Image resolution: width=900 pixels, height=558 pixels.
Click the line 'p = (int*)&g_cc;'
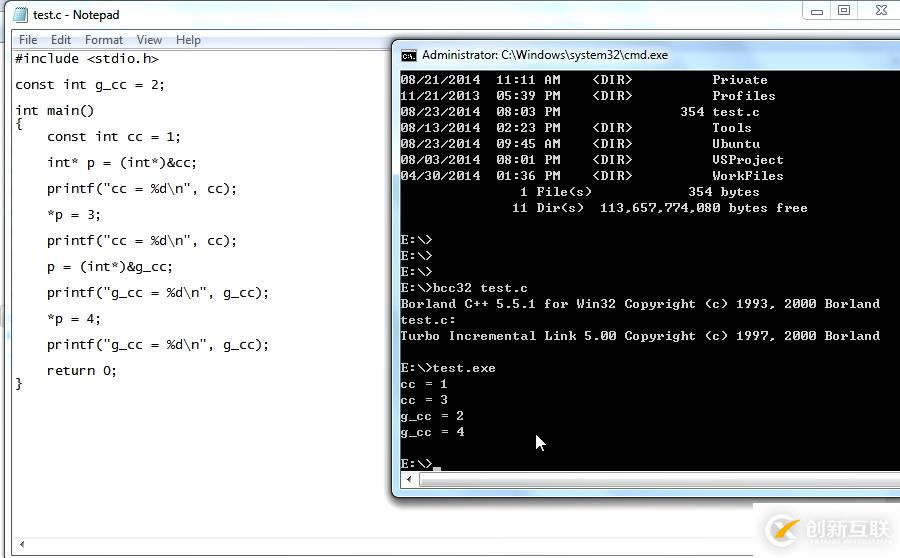coord(110,267)
